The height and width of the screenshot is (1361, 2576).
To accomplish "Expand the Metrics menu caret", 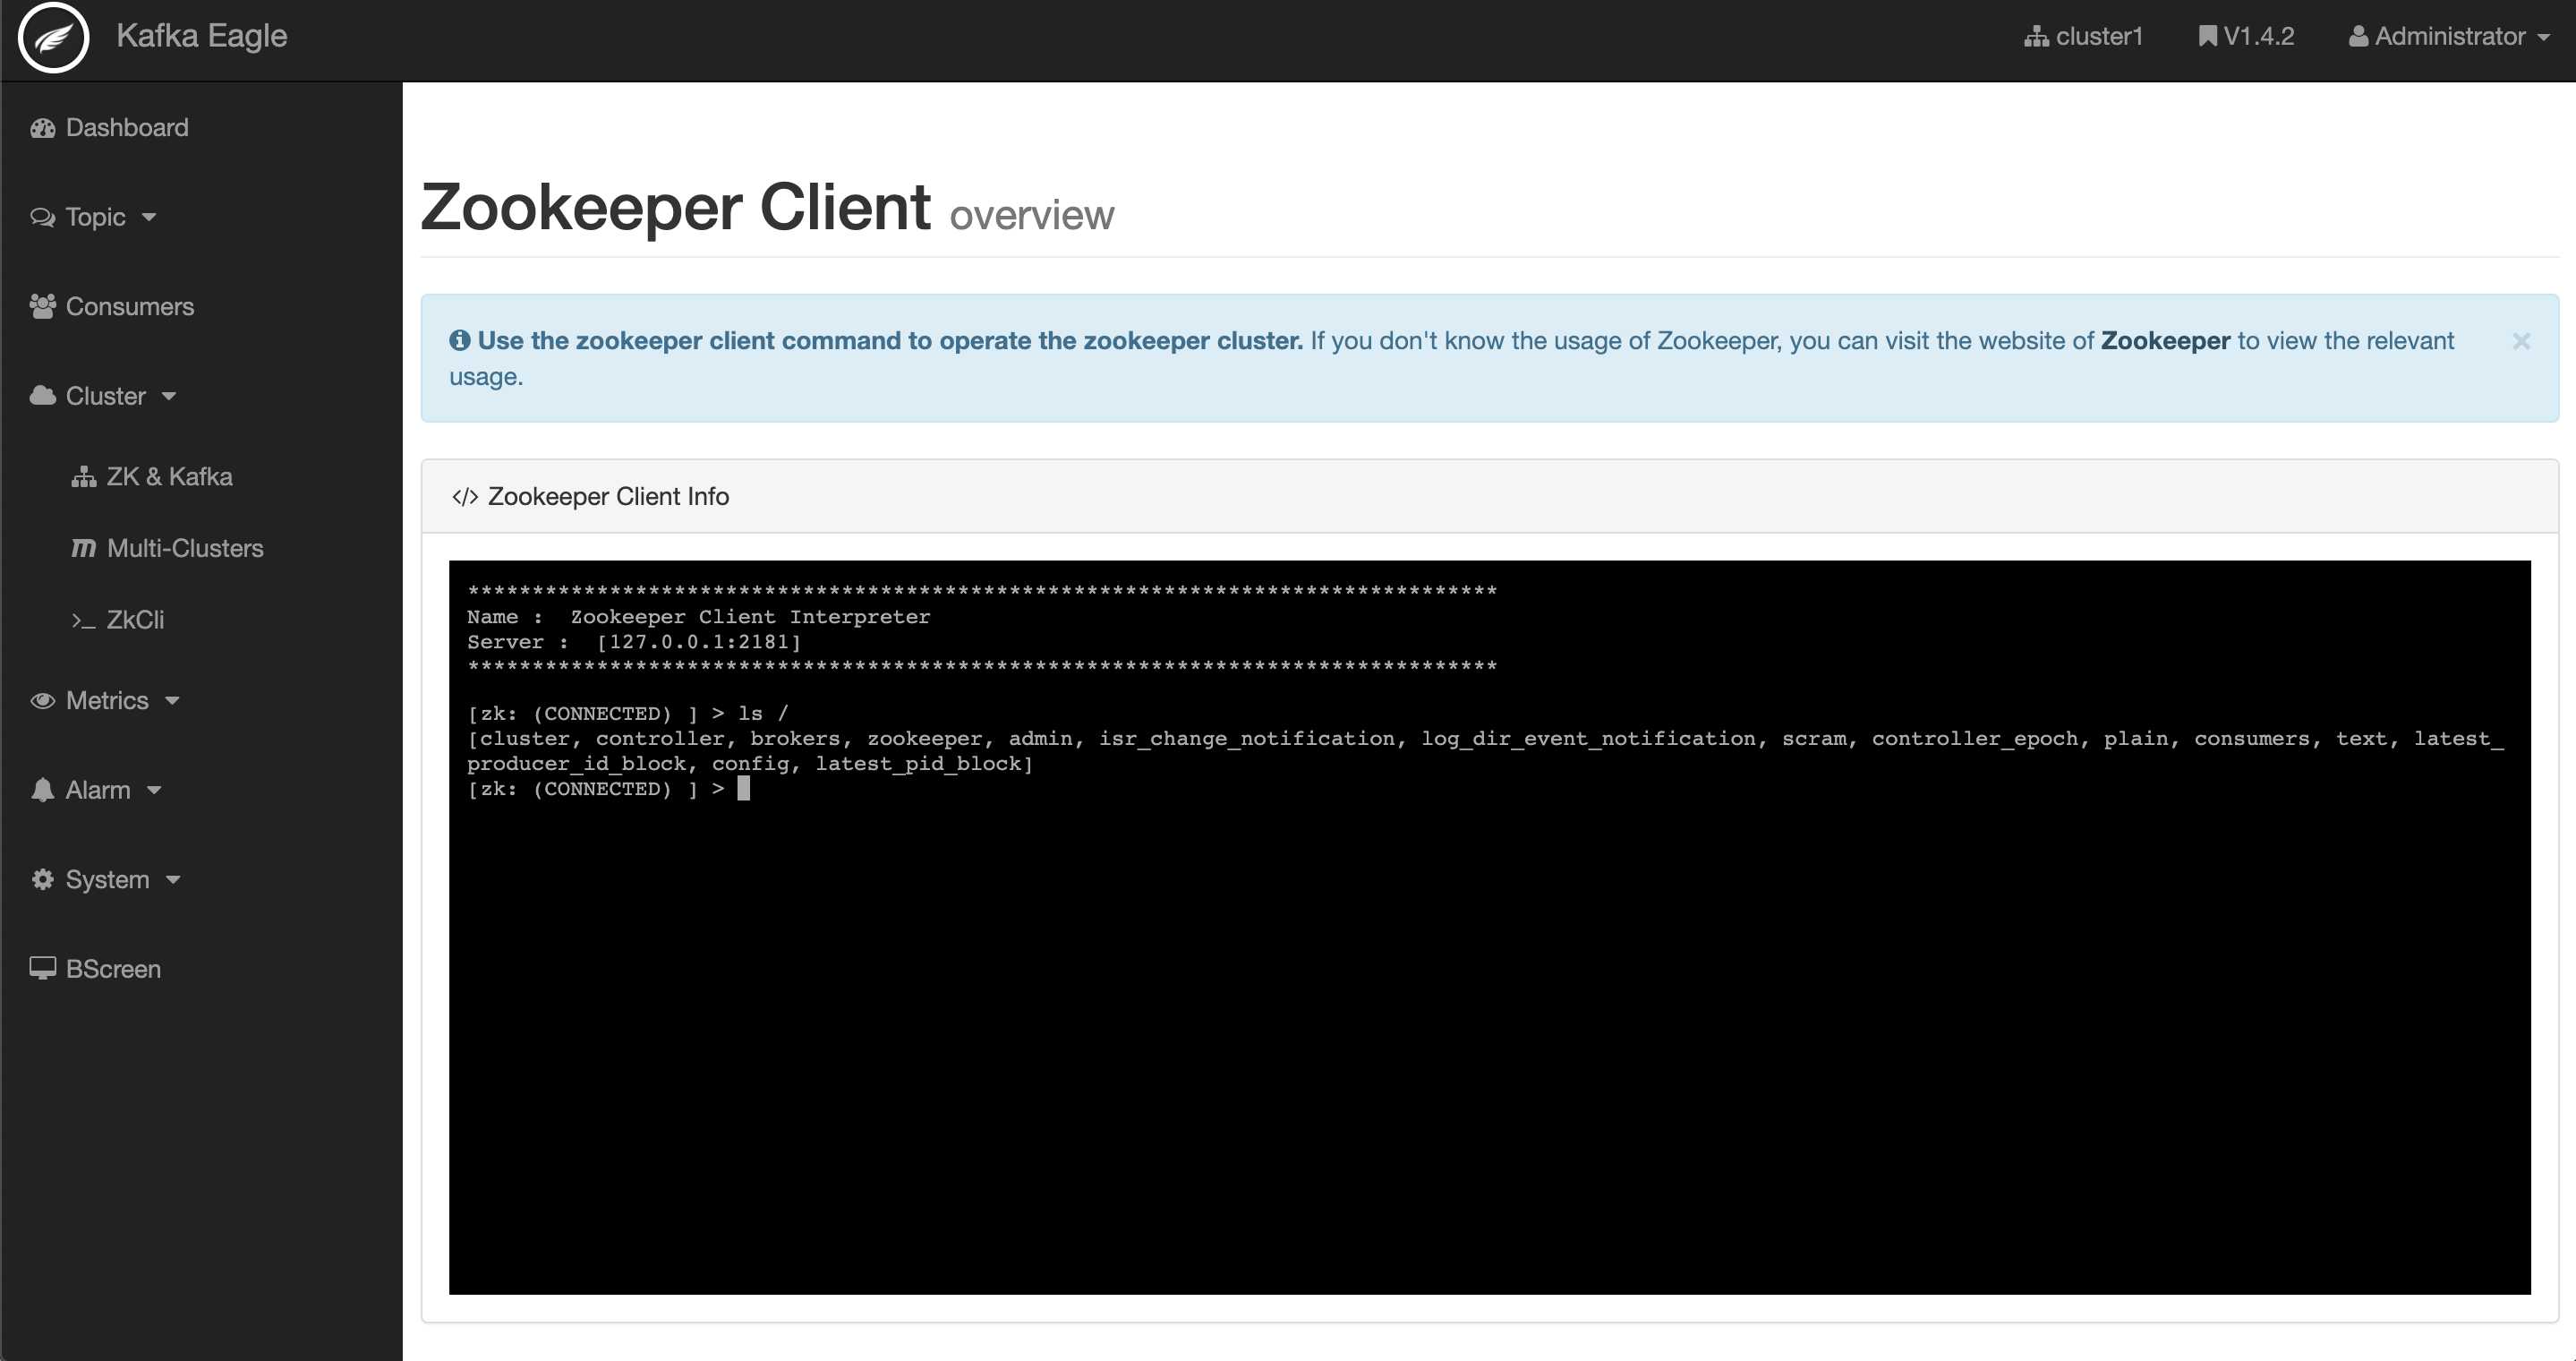I will [x=172, y=702].
